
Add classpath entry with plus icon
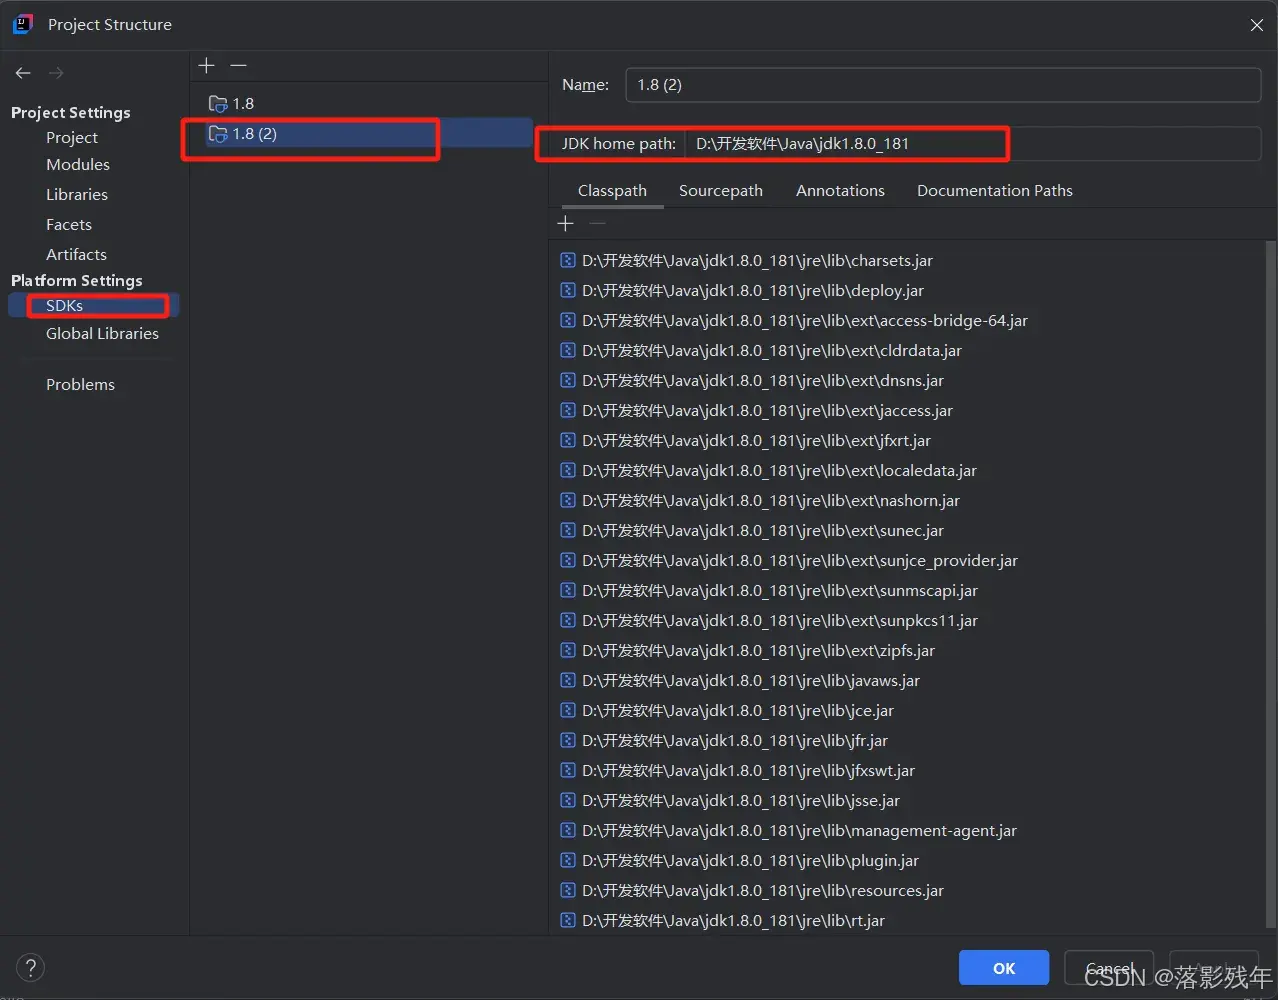click(x=566, y=223)
